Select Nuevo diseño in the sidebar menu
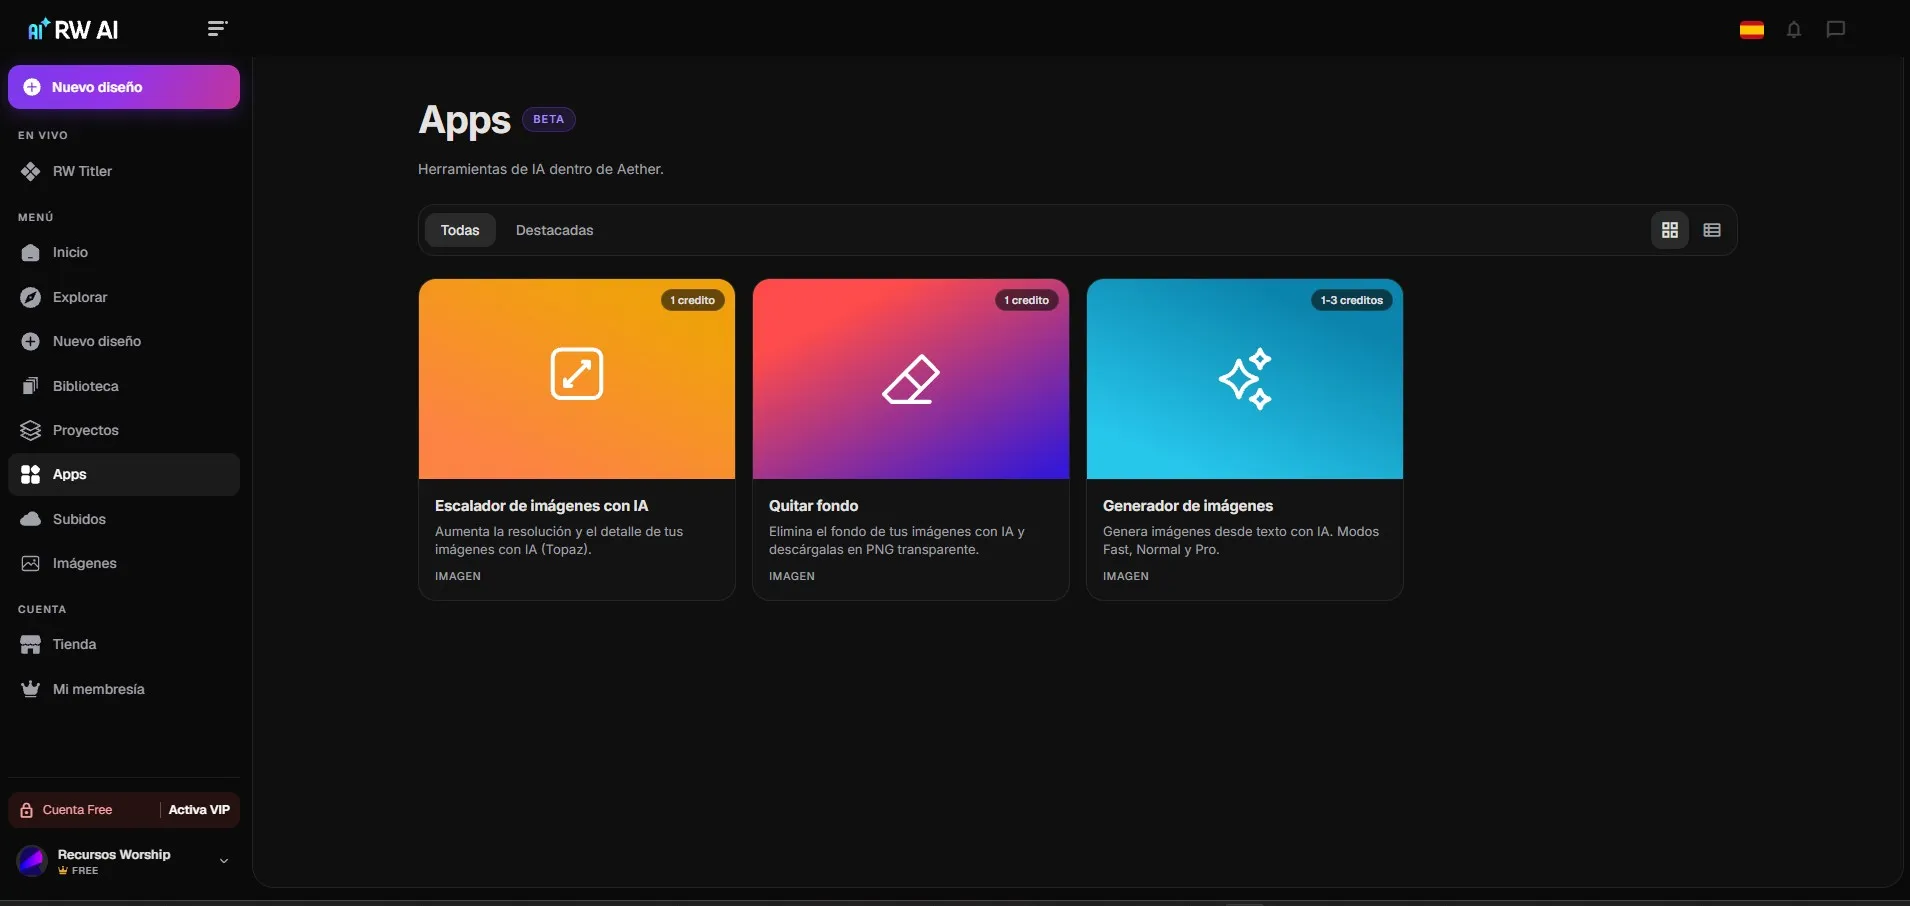 124,341
